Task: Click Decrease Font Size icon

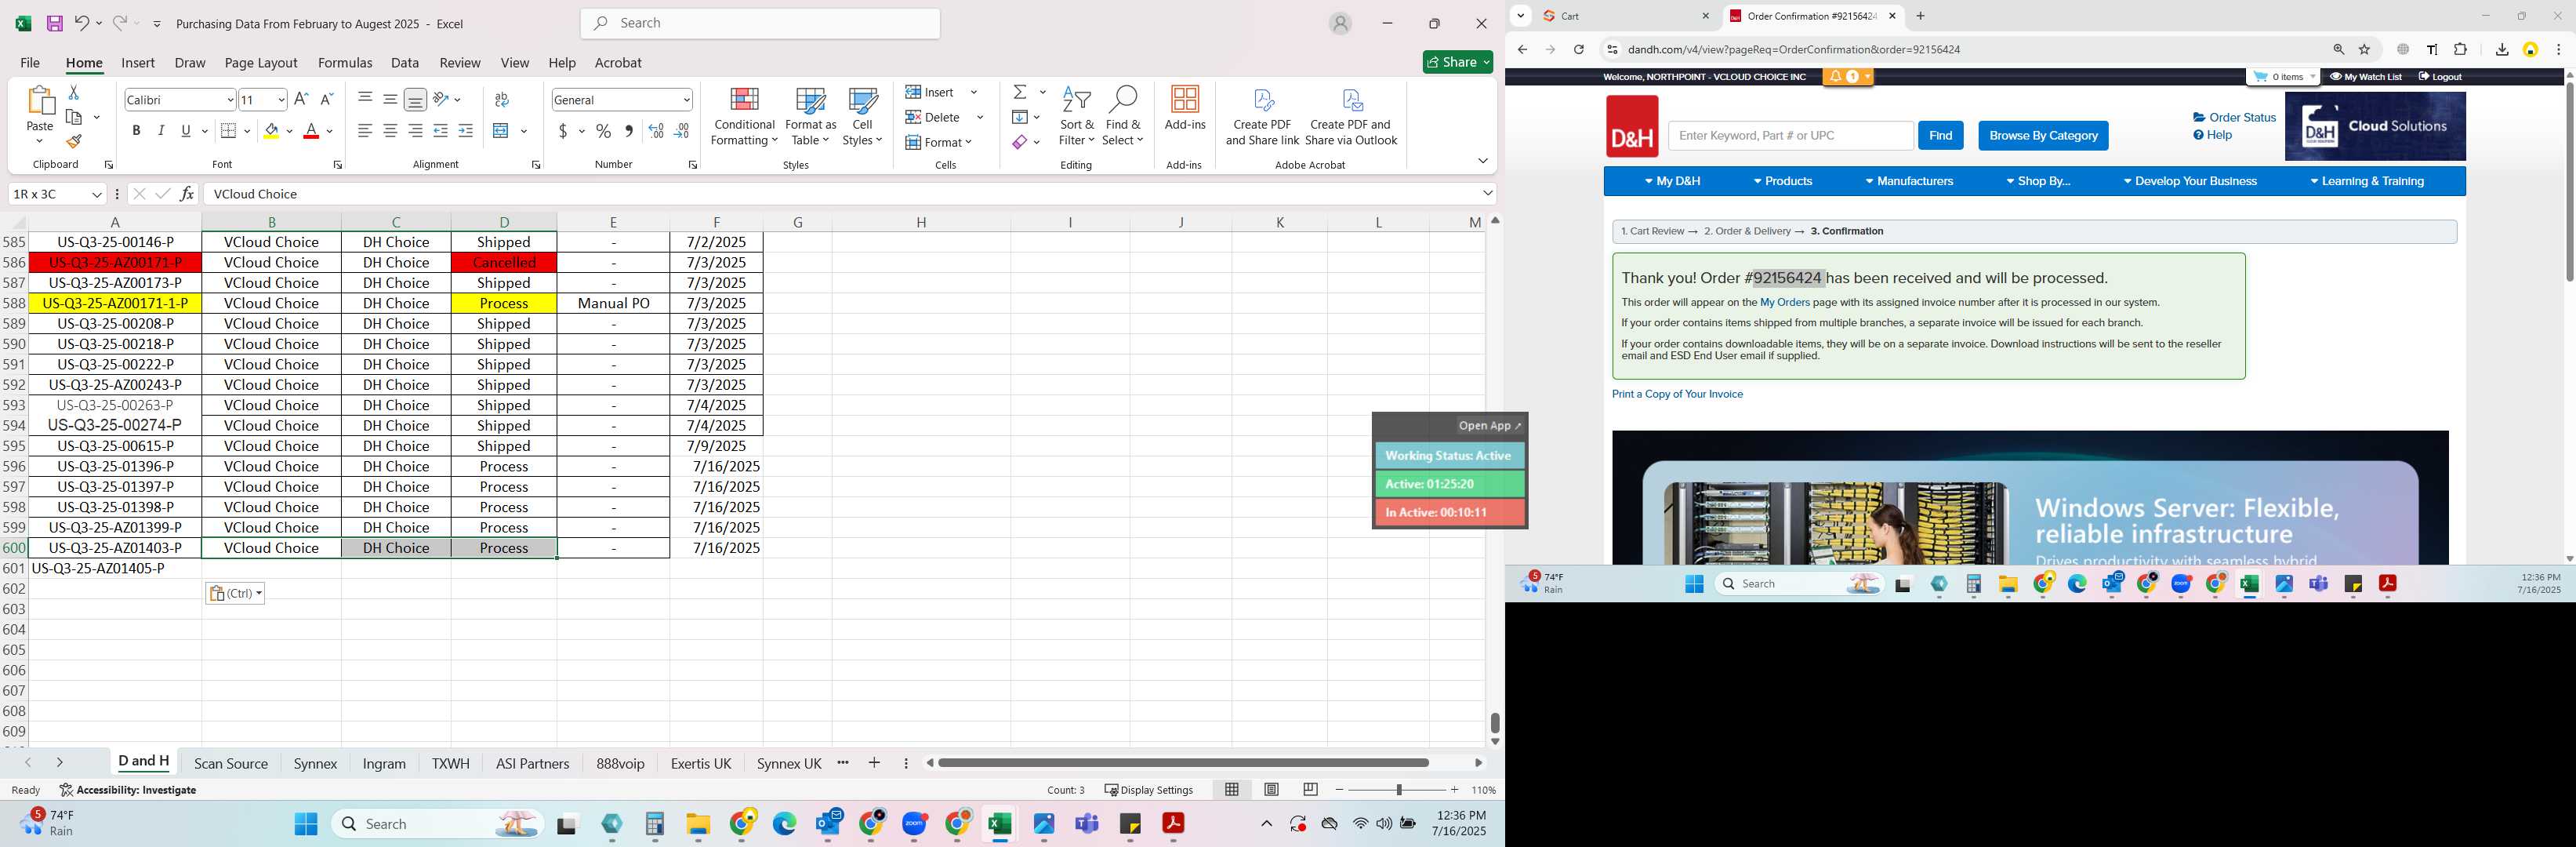Action: pyautogui.click(x=326, y=99)
